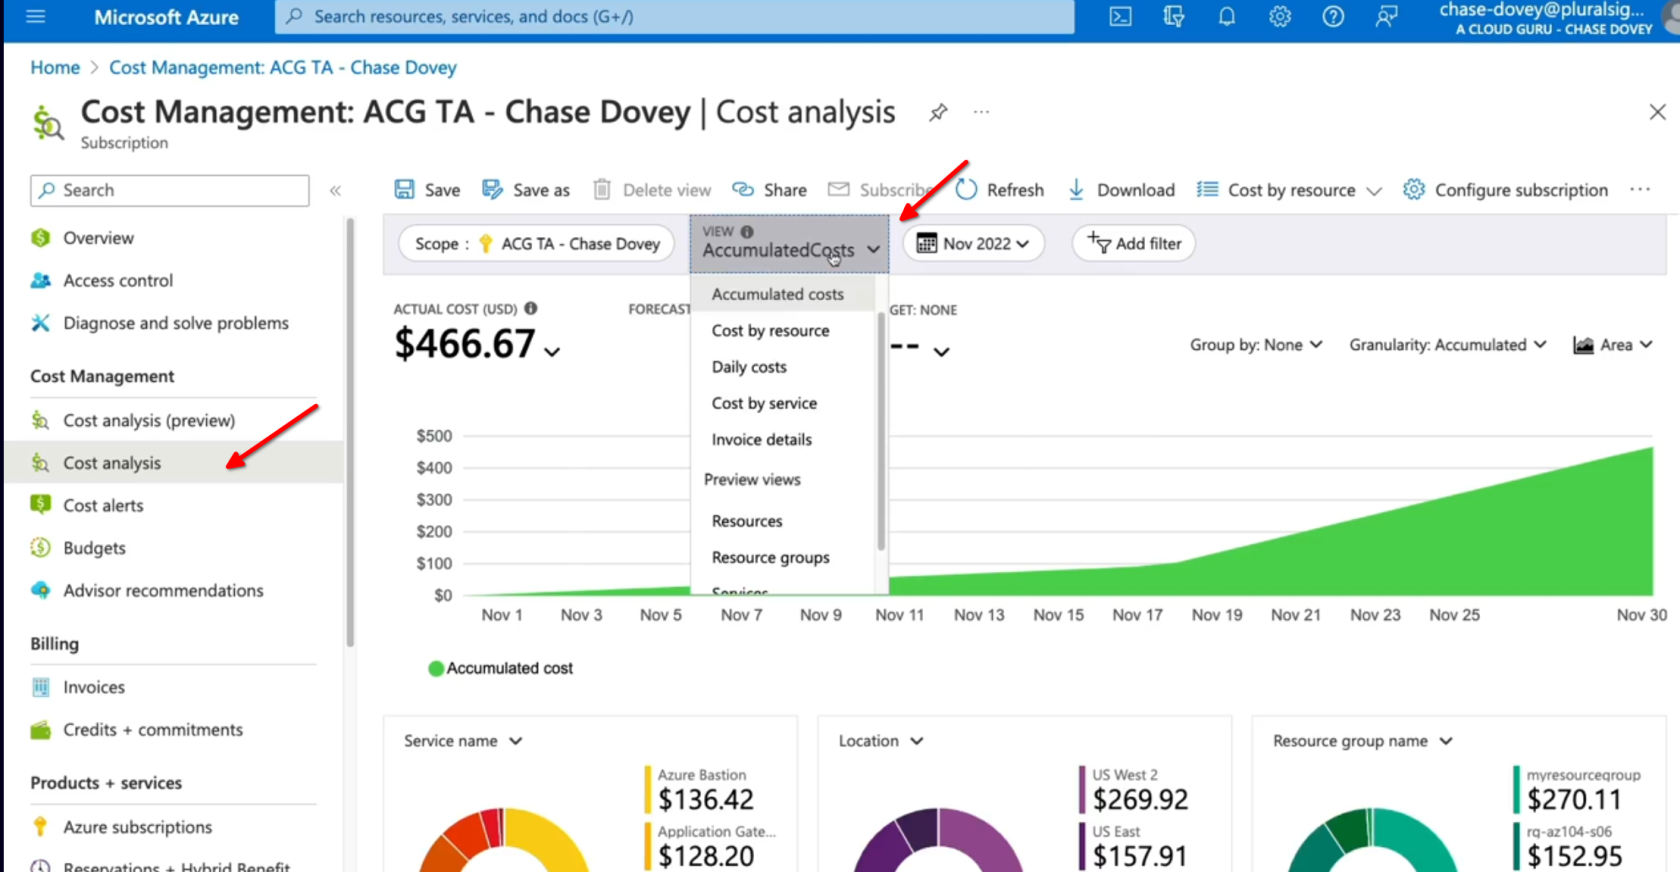The height and width of the screenshot is (872, 1680).
Task: Choose Daily costs from view list
Action: [x=749, y=367]
